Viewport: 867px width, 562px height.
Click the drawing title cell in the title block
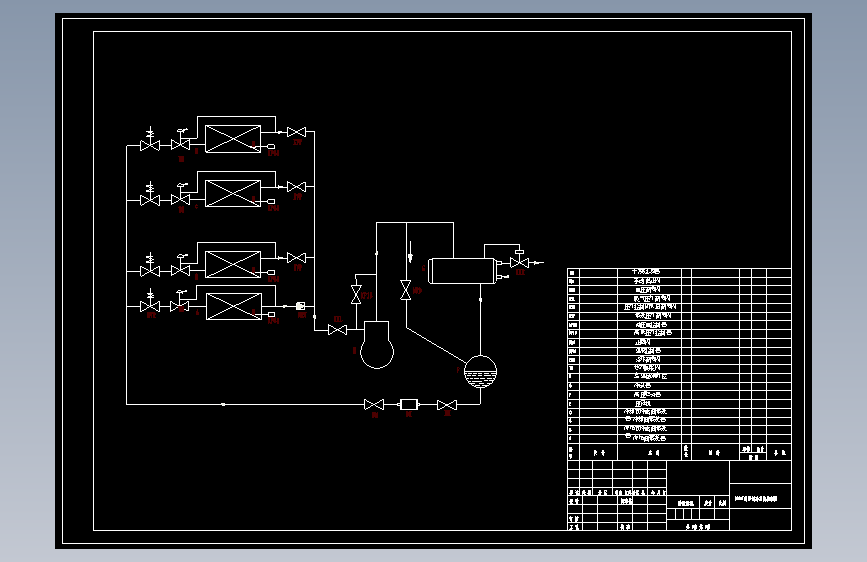coord(760,498)
